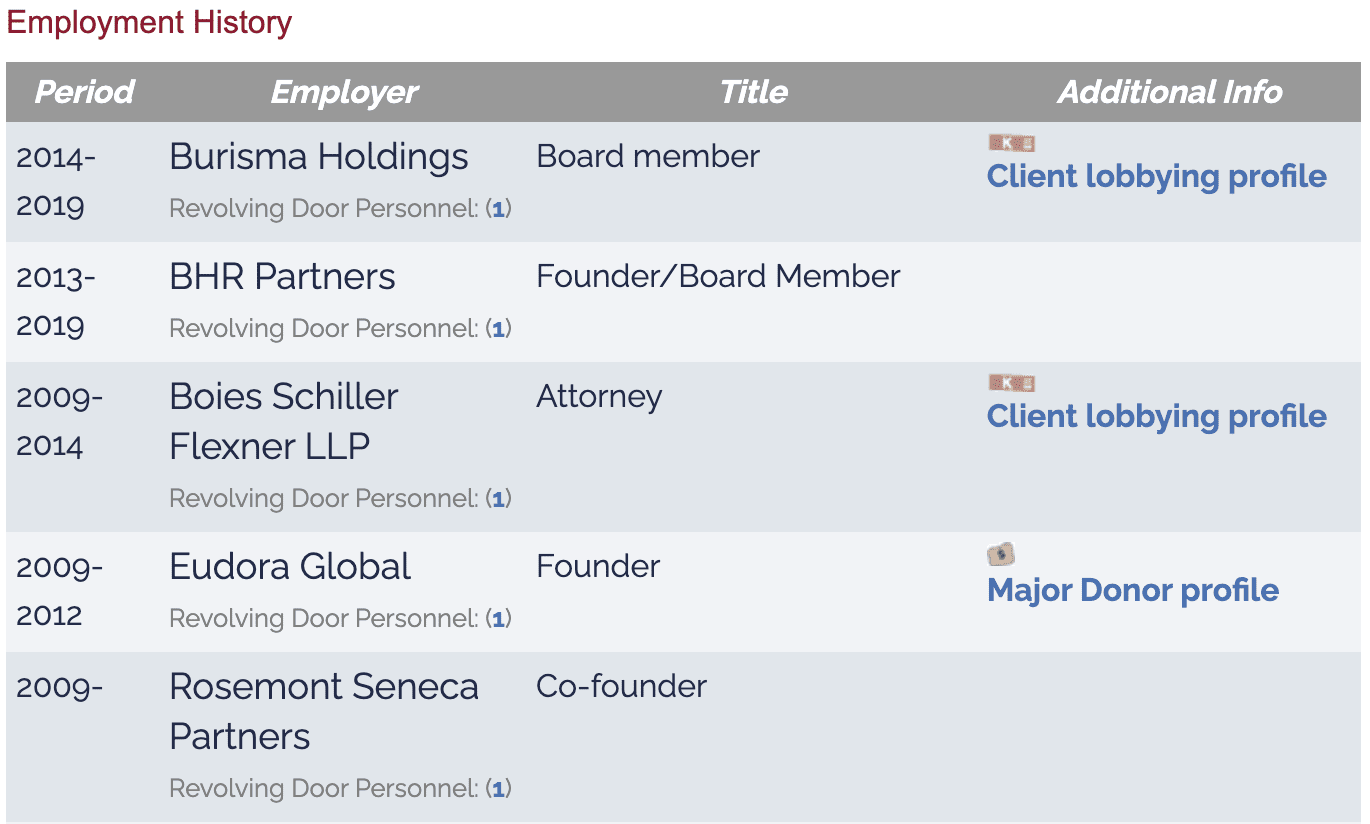Click the lobbying icon in Burisma Holdings row
Image resolution: width=1370 pixels, height=824 pixels.
click(1011, 143)
